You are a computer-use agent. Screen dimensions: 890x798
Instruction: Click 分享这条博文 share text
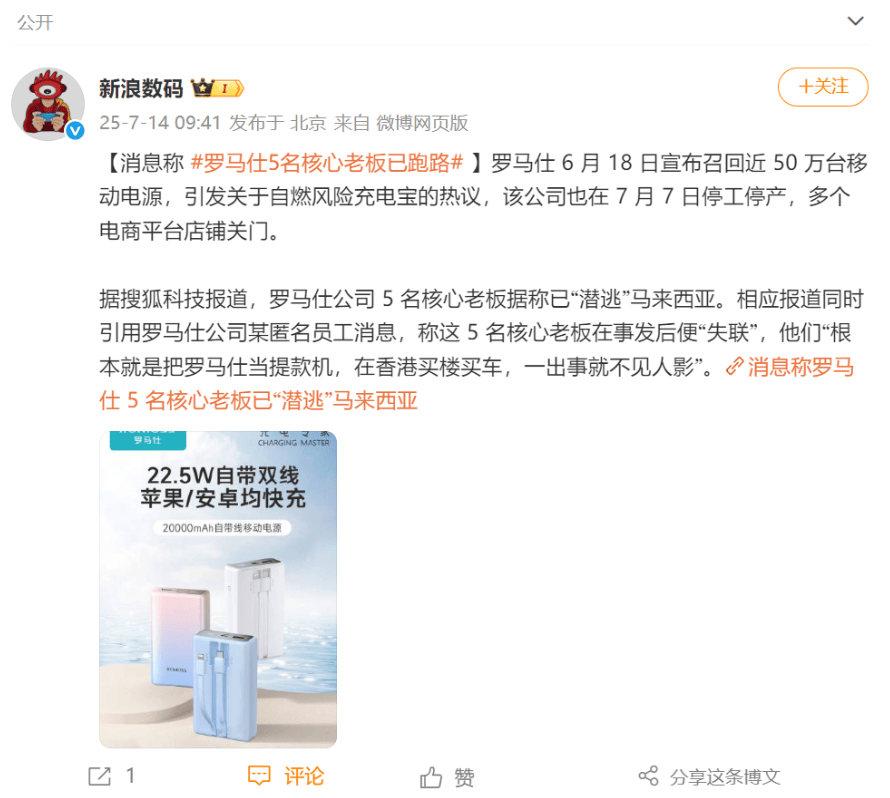pos(725,776)
